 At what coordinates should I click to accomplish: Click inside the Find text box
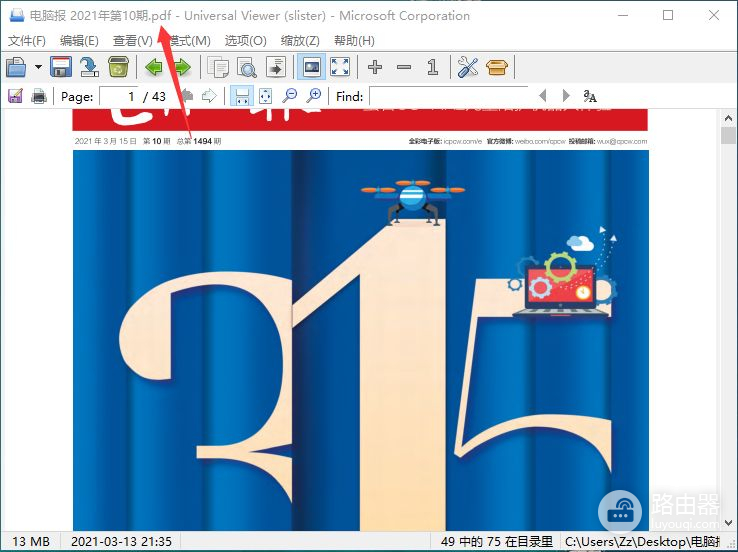(447, 96)
